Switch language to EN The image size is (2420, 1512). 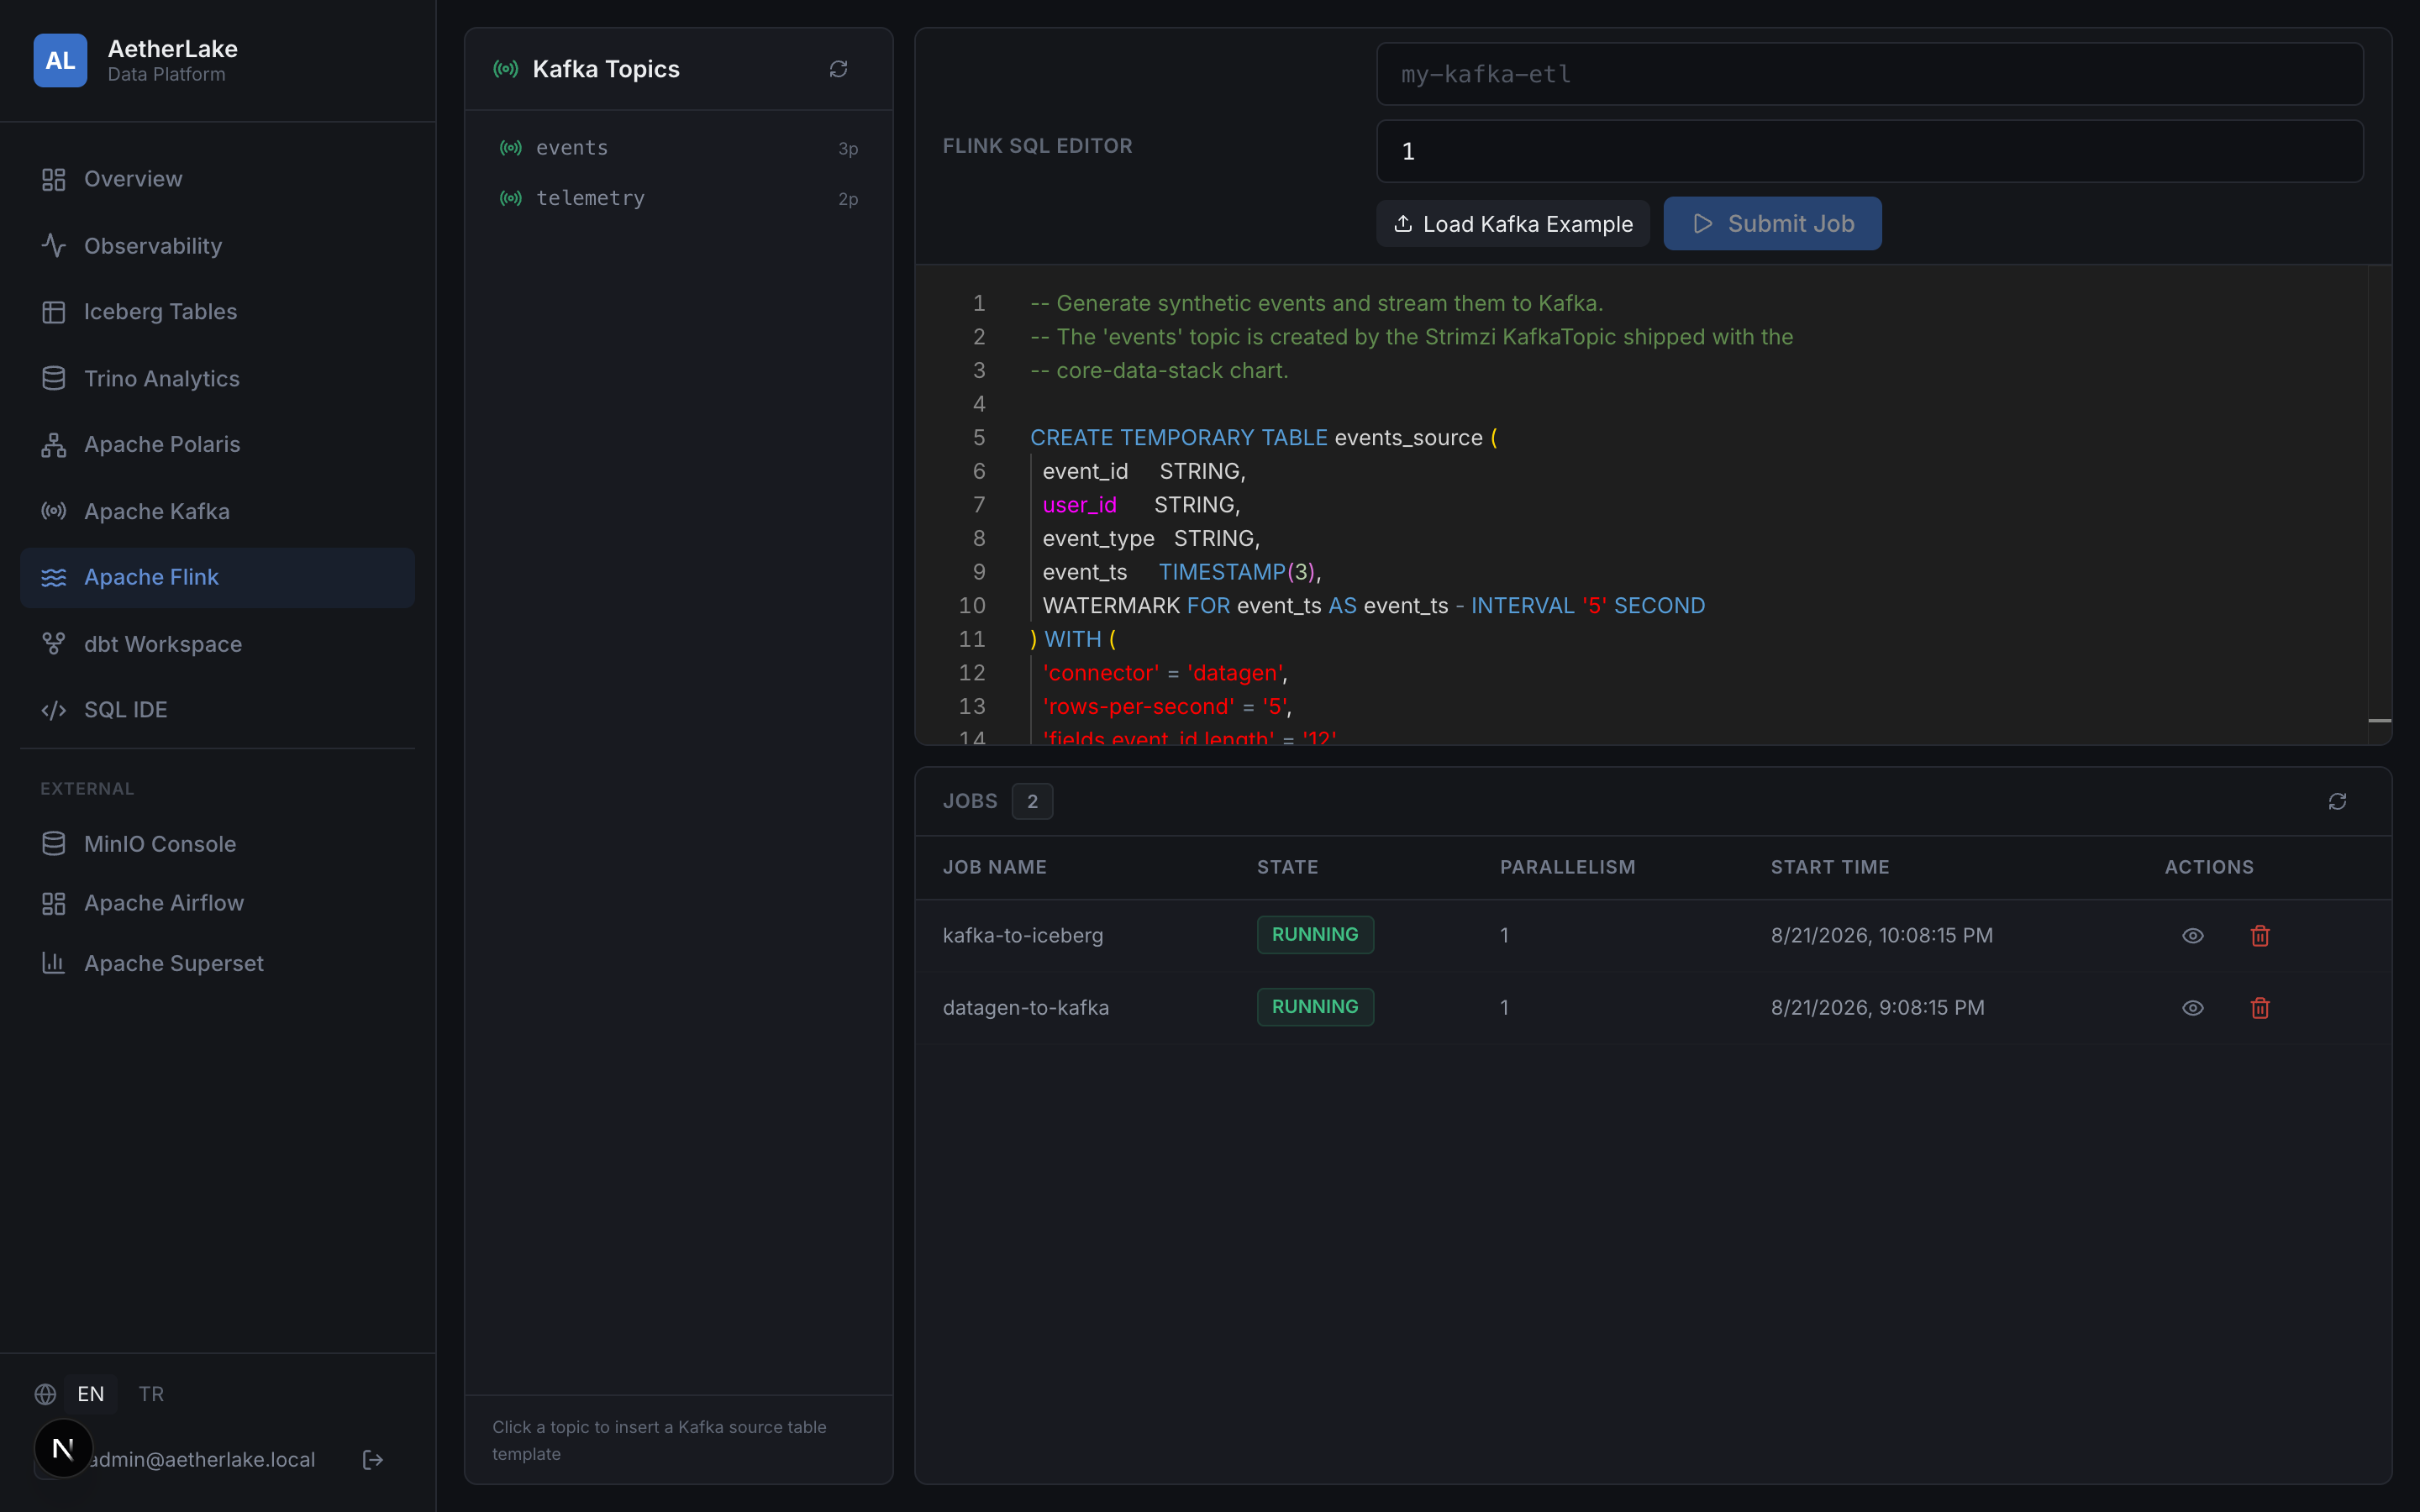(x=91, y=1394)
